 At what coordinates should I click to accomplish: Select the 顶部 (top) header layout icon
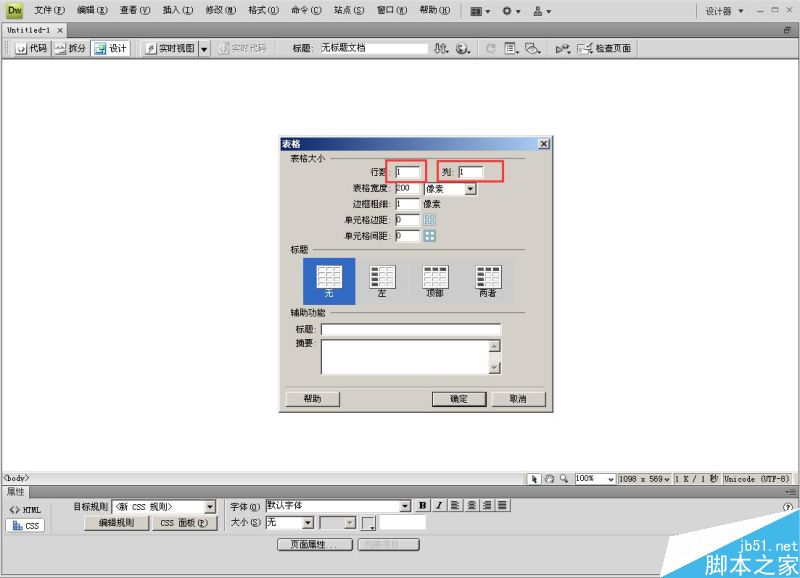click(435, 278)
